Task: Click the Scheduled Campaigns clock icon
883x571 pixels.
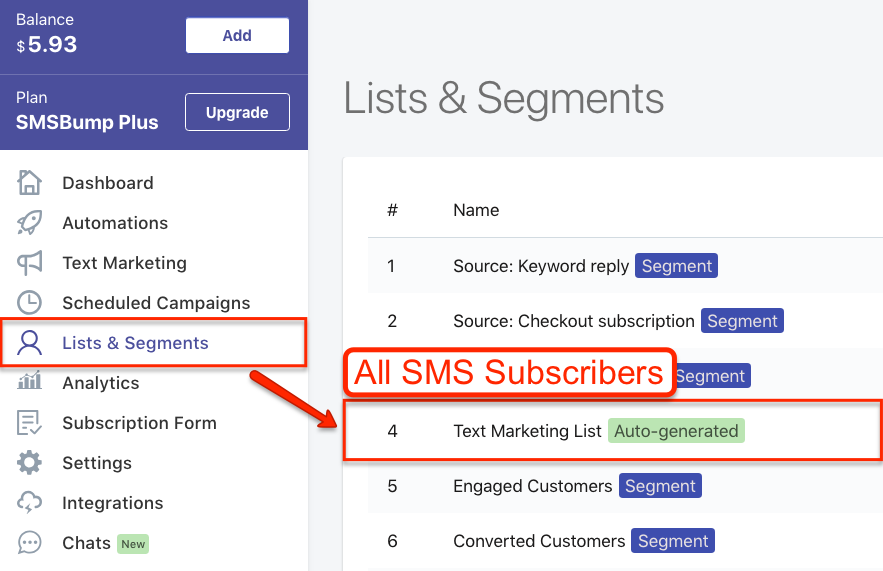Action: click(29, 302)
